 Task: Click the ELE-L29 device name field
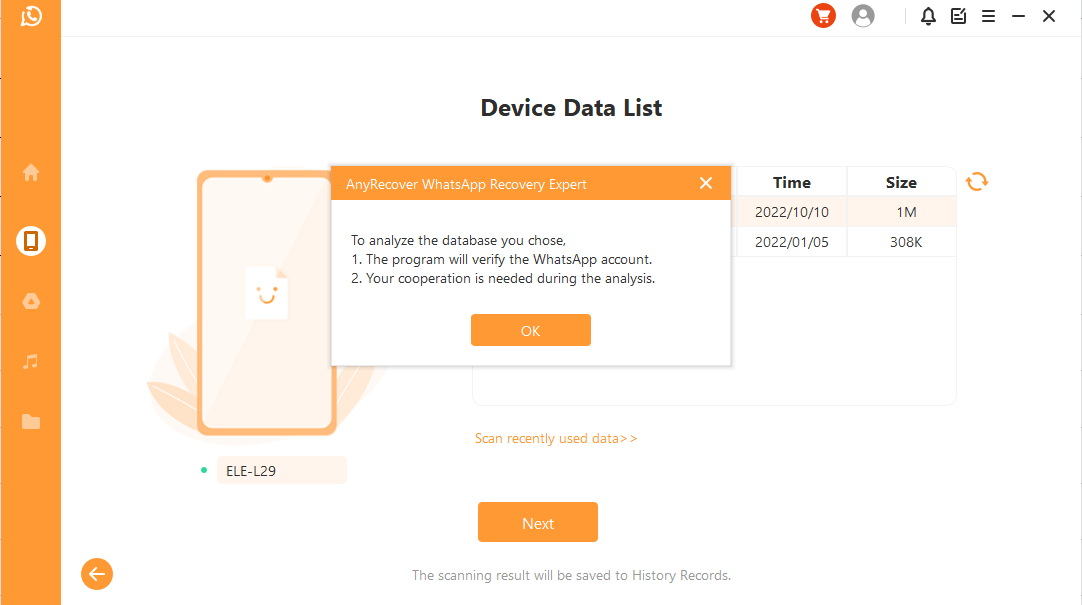tap(281, 470)
